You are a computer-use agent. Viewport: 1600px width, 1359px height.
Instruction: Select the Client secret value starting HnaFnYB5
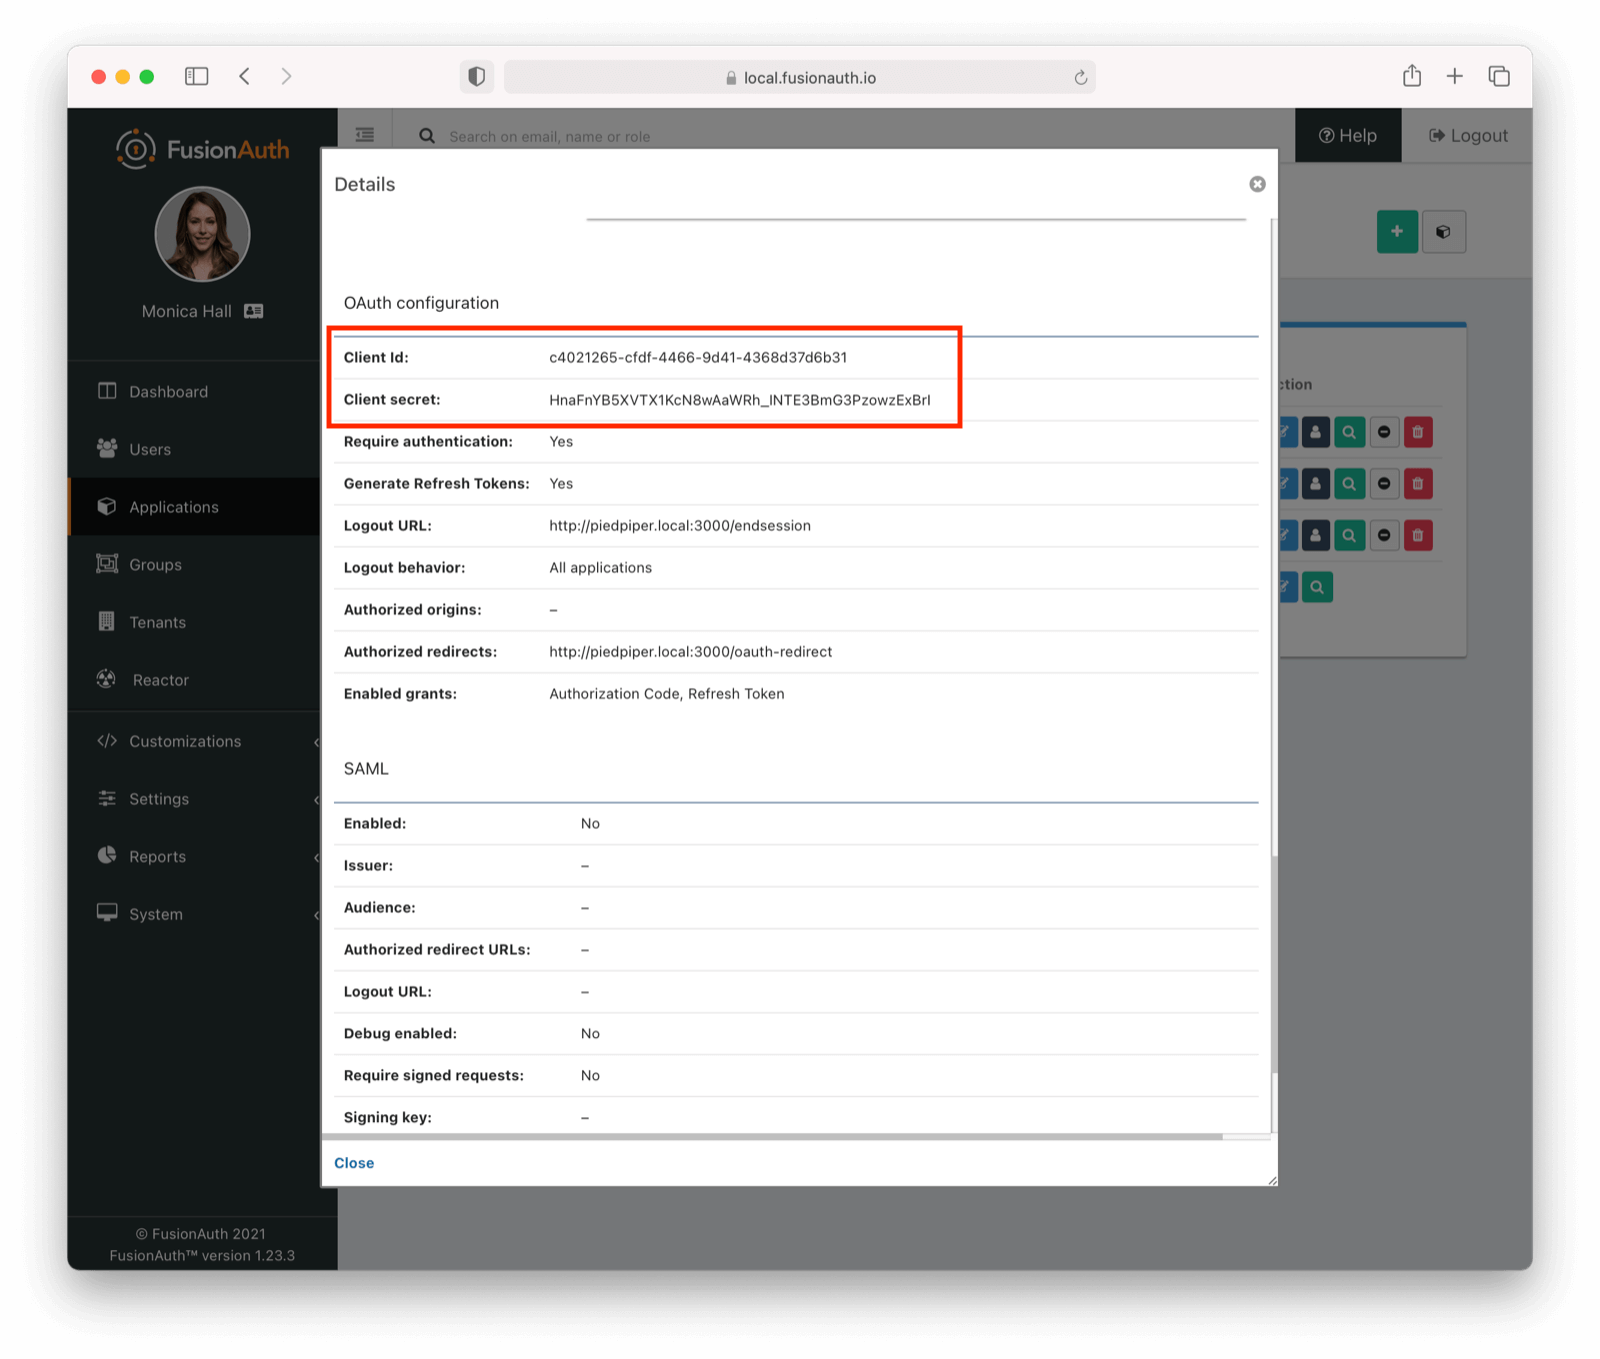tap(740, 400)
